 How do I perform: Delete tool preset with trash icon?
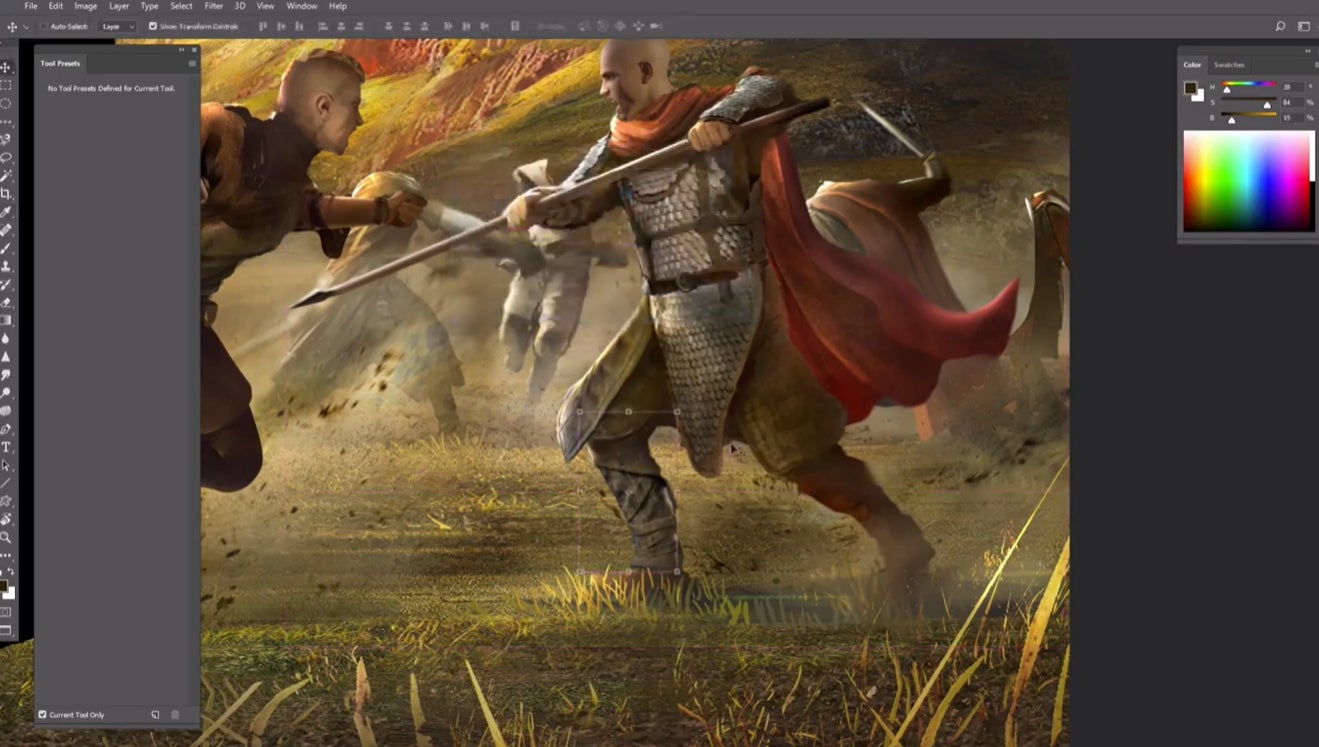(x=175, y=715)
